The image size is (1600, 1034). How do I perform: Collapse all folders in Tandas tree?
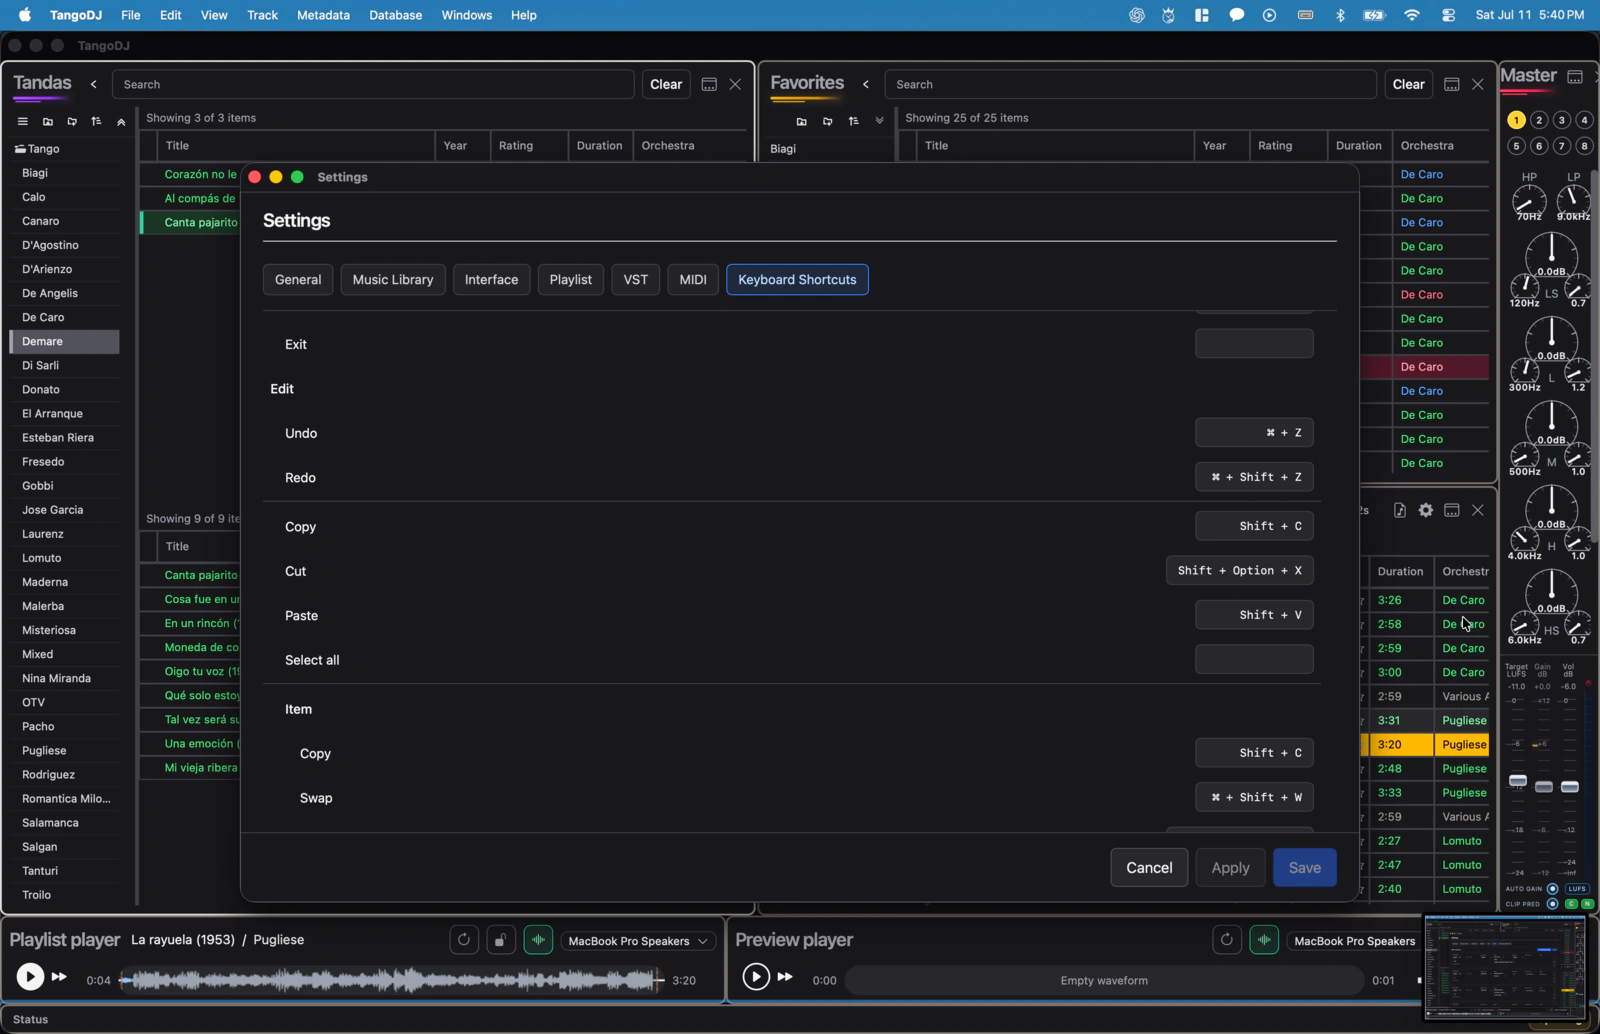point(121,121)
